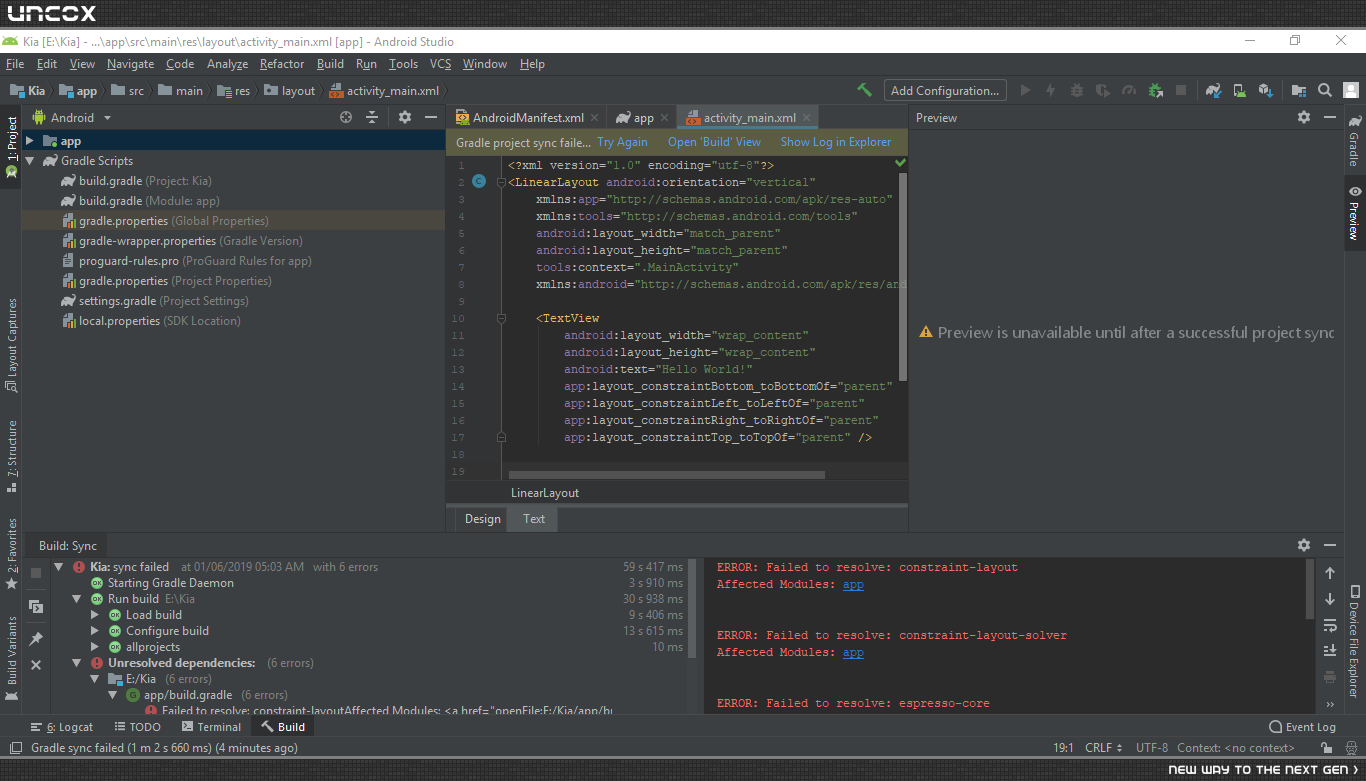Click the Add Configuration... button
Screen dimensions: 1366x781
[945, 90]
